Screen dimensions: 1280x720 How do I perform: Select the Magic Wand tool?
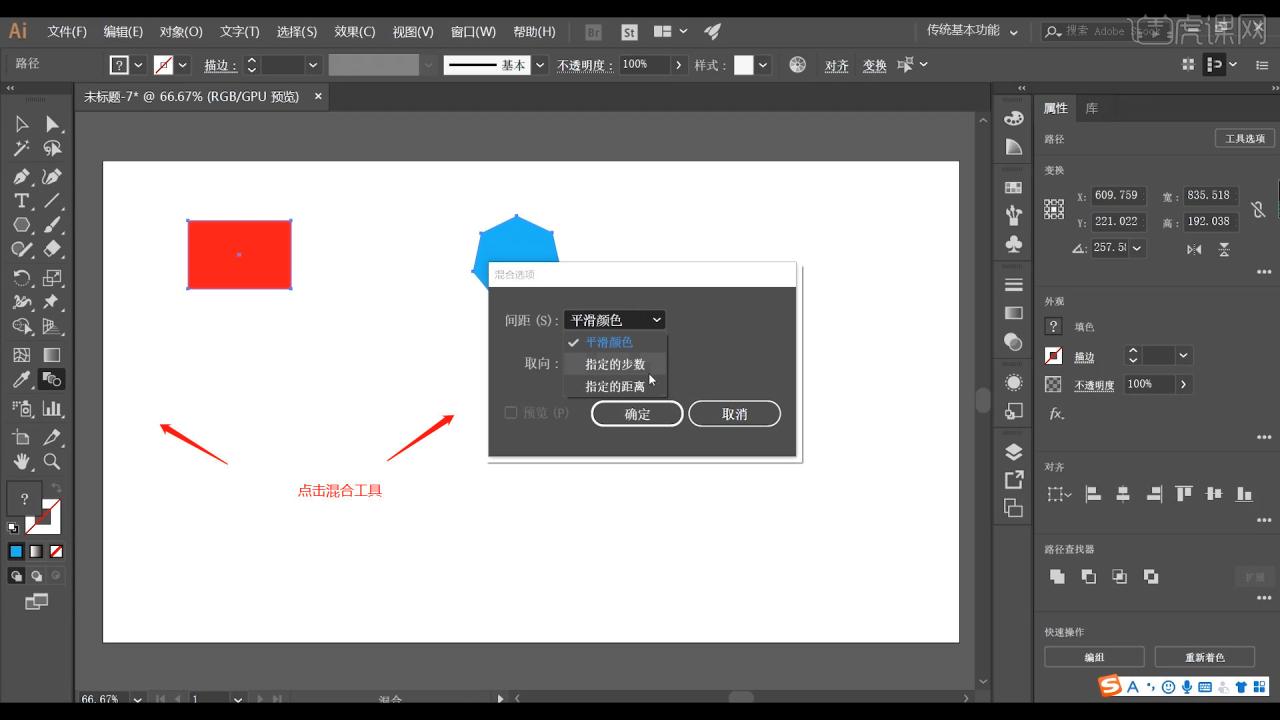[x=21, y=149]
